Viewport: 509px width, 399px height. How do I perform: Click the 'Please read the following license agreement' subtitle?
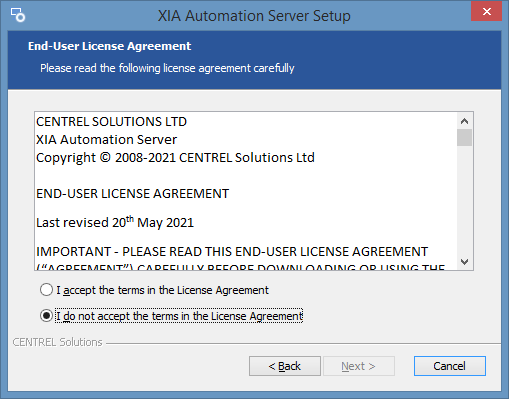pos(167,68)
